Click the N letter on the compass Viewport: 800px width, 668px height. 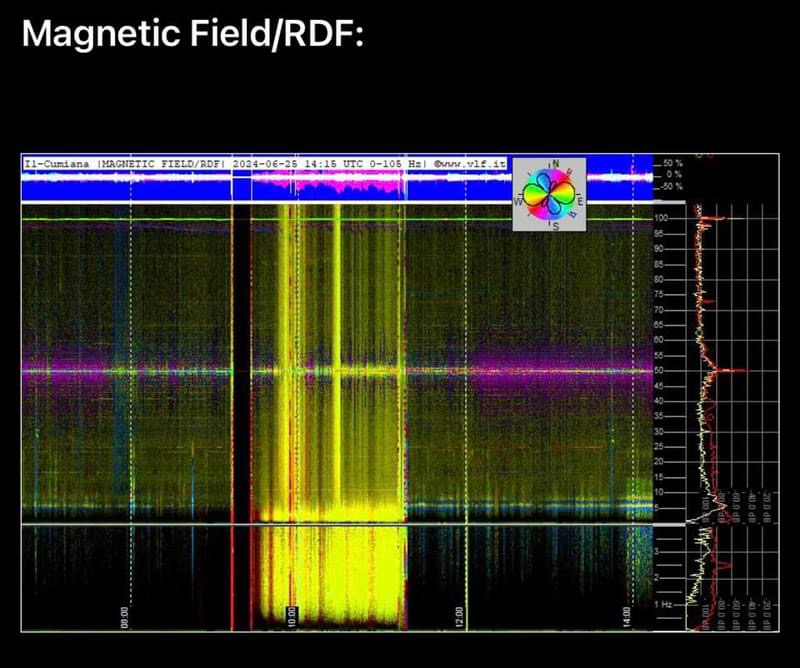555,163
